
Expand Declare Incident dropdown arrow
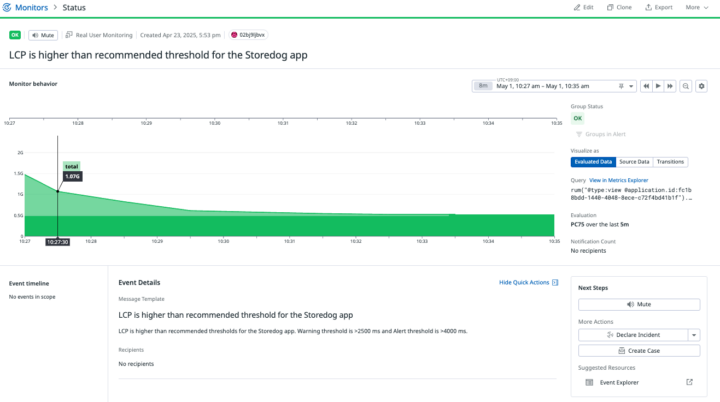tap(694, 334)
